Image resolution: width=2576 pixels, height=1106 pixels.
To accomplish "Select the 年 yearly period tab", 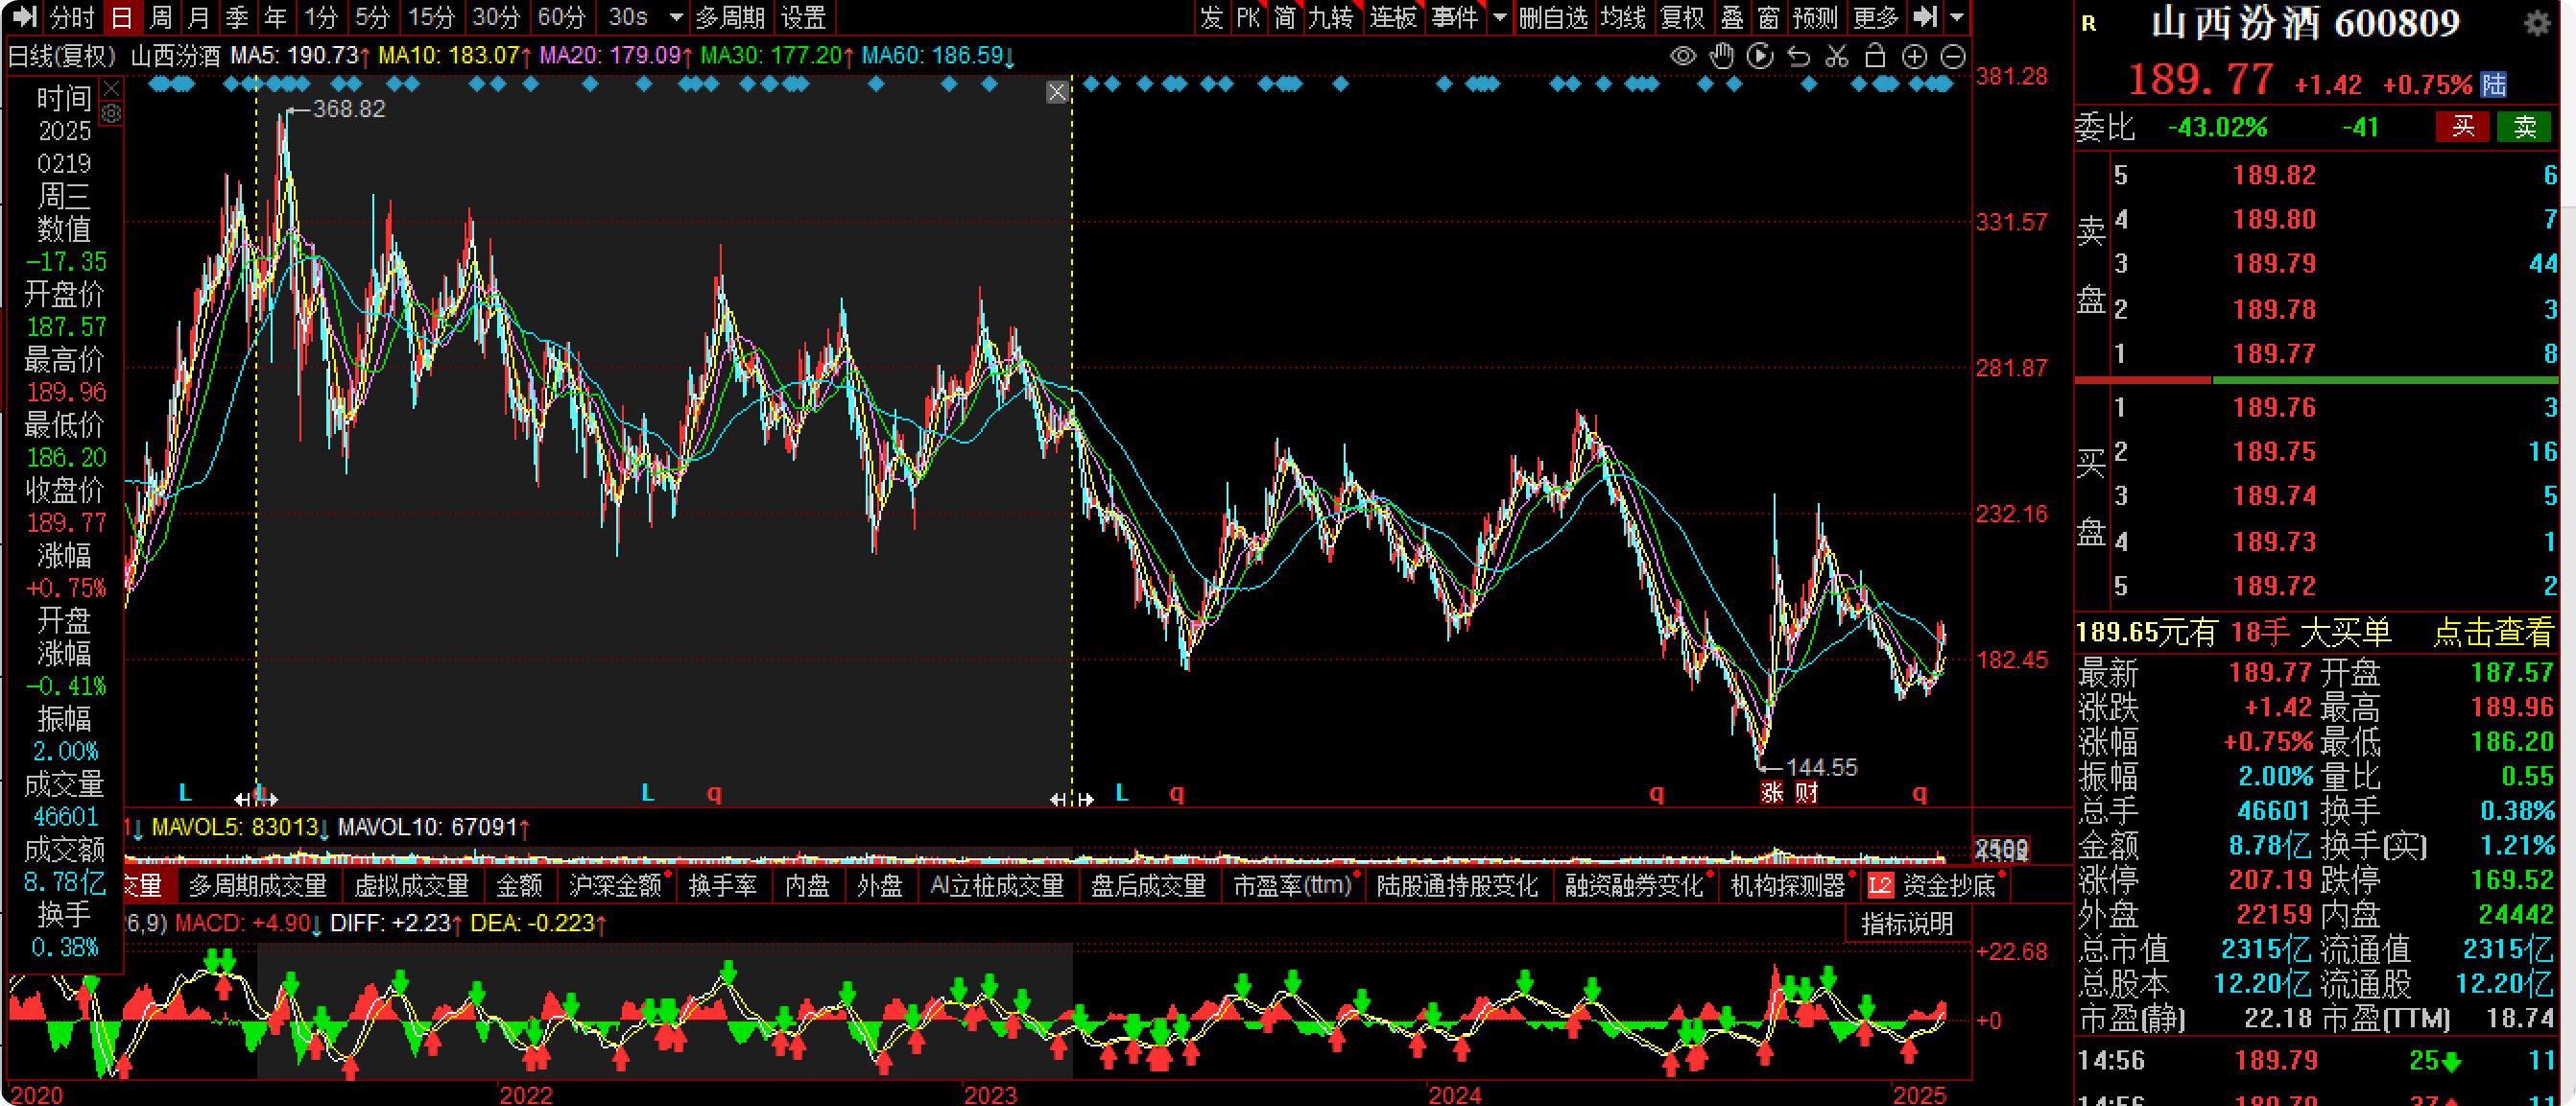I will [x=275, y=18].
